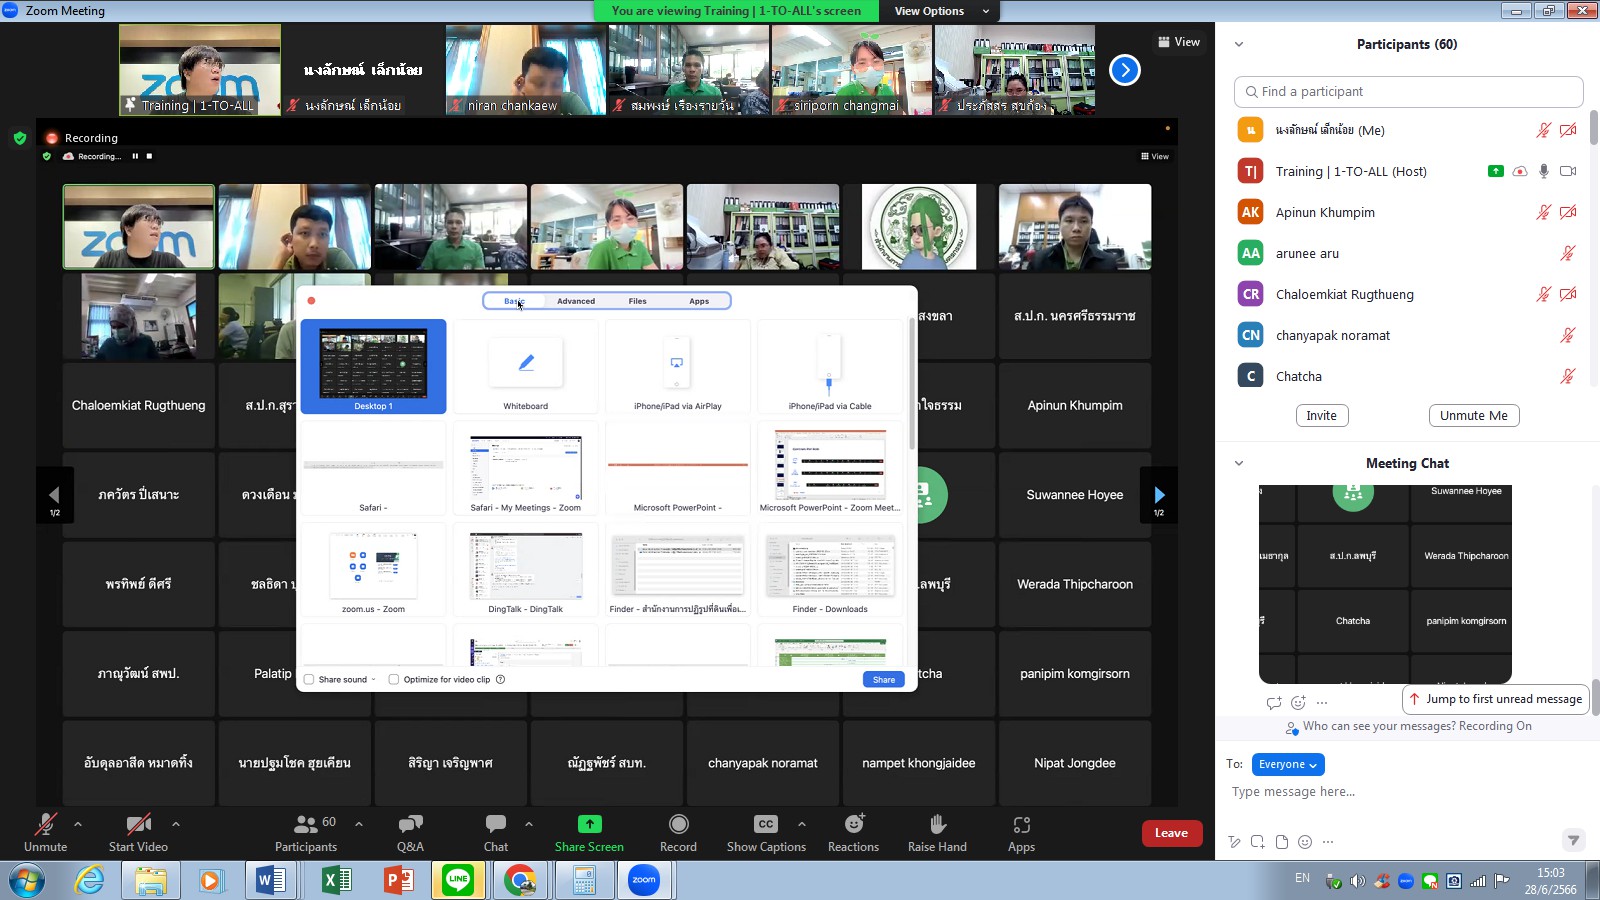Open arrow menu beside Show Captions
Image resolution: width=1600 pixels, height=900 pixels.
pos(802,824)
